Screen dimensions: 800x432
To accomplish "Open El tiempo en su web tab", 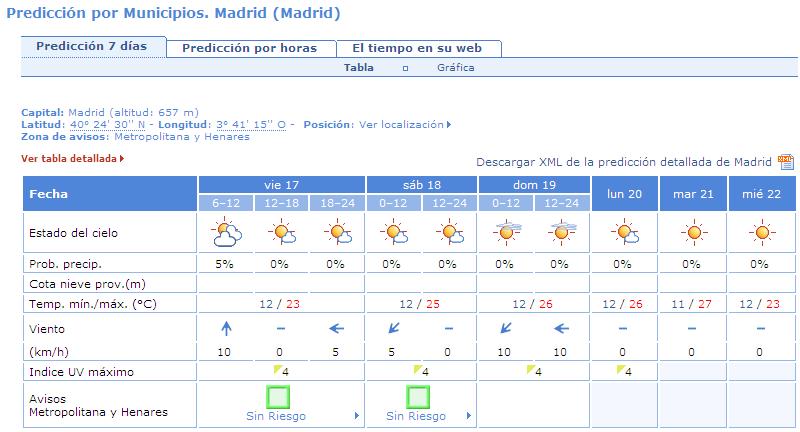I will [x=417, y=48].
